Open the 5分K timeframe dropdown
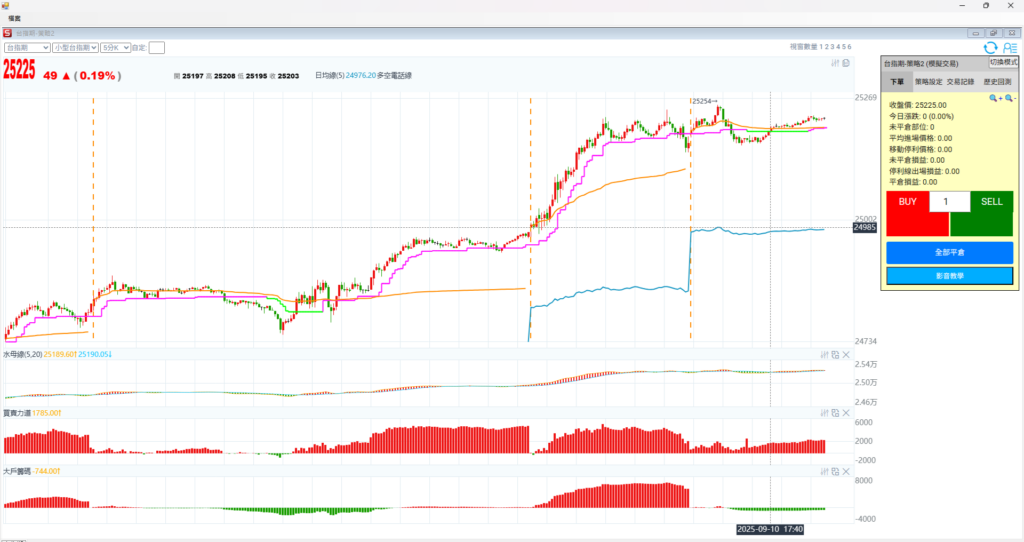Viewport: 1024px width, 542px height. [115, 47]
